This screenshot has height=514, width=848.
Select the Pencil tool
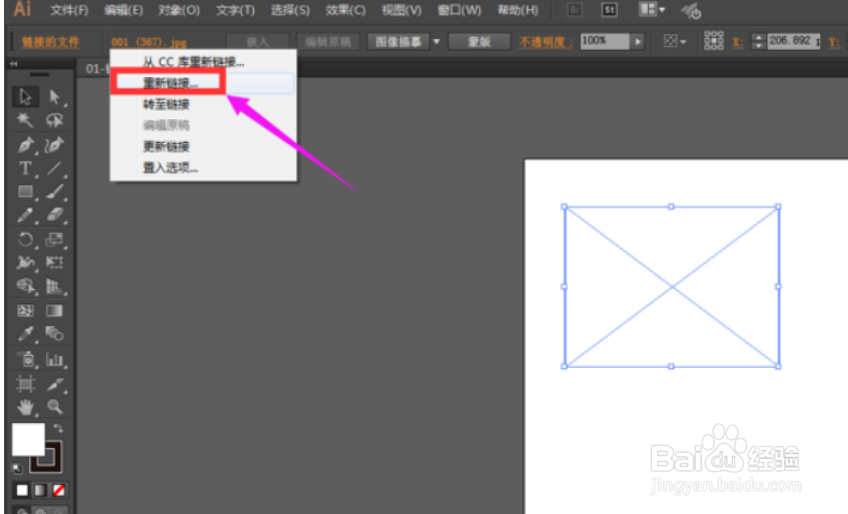25,215
